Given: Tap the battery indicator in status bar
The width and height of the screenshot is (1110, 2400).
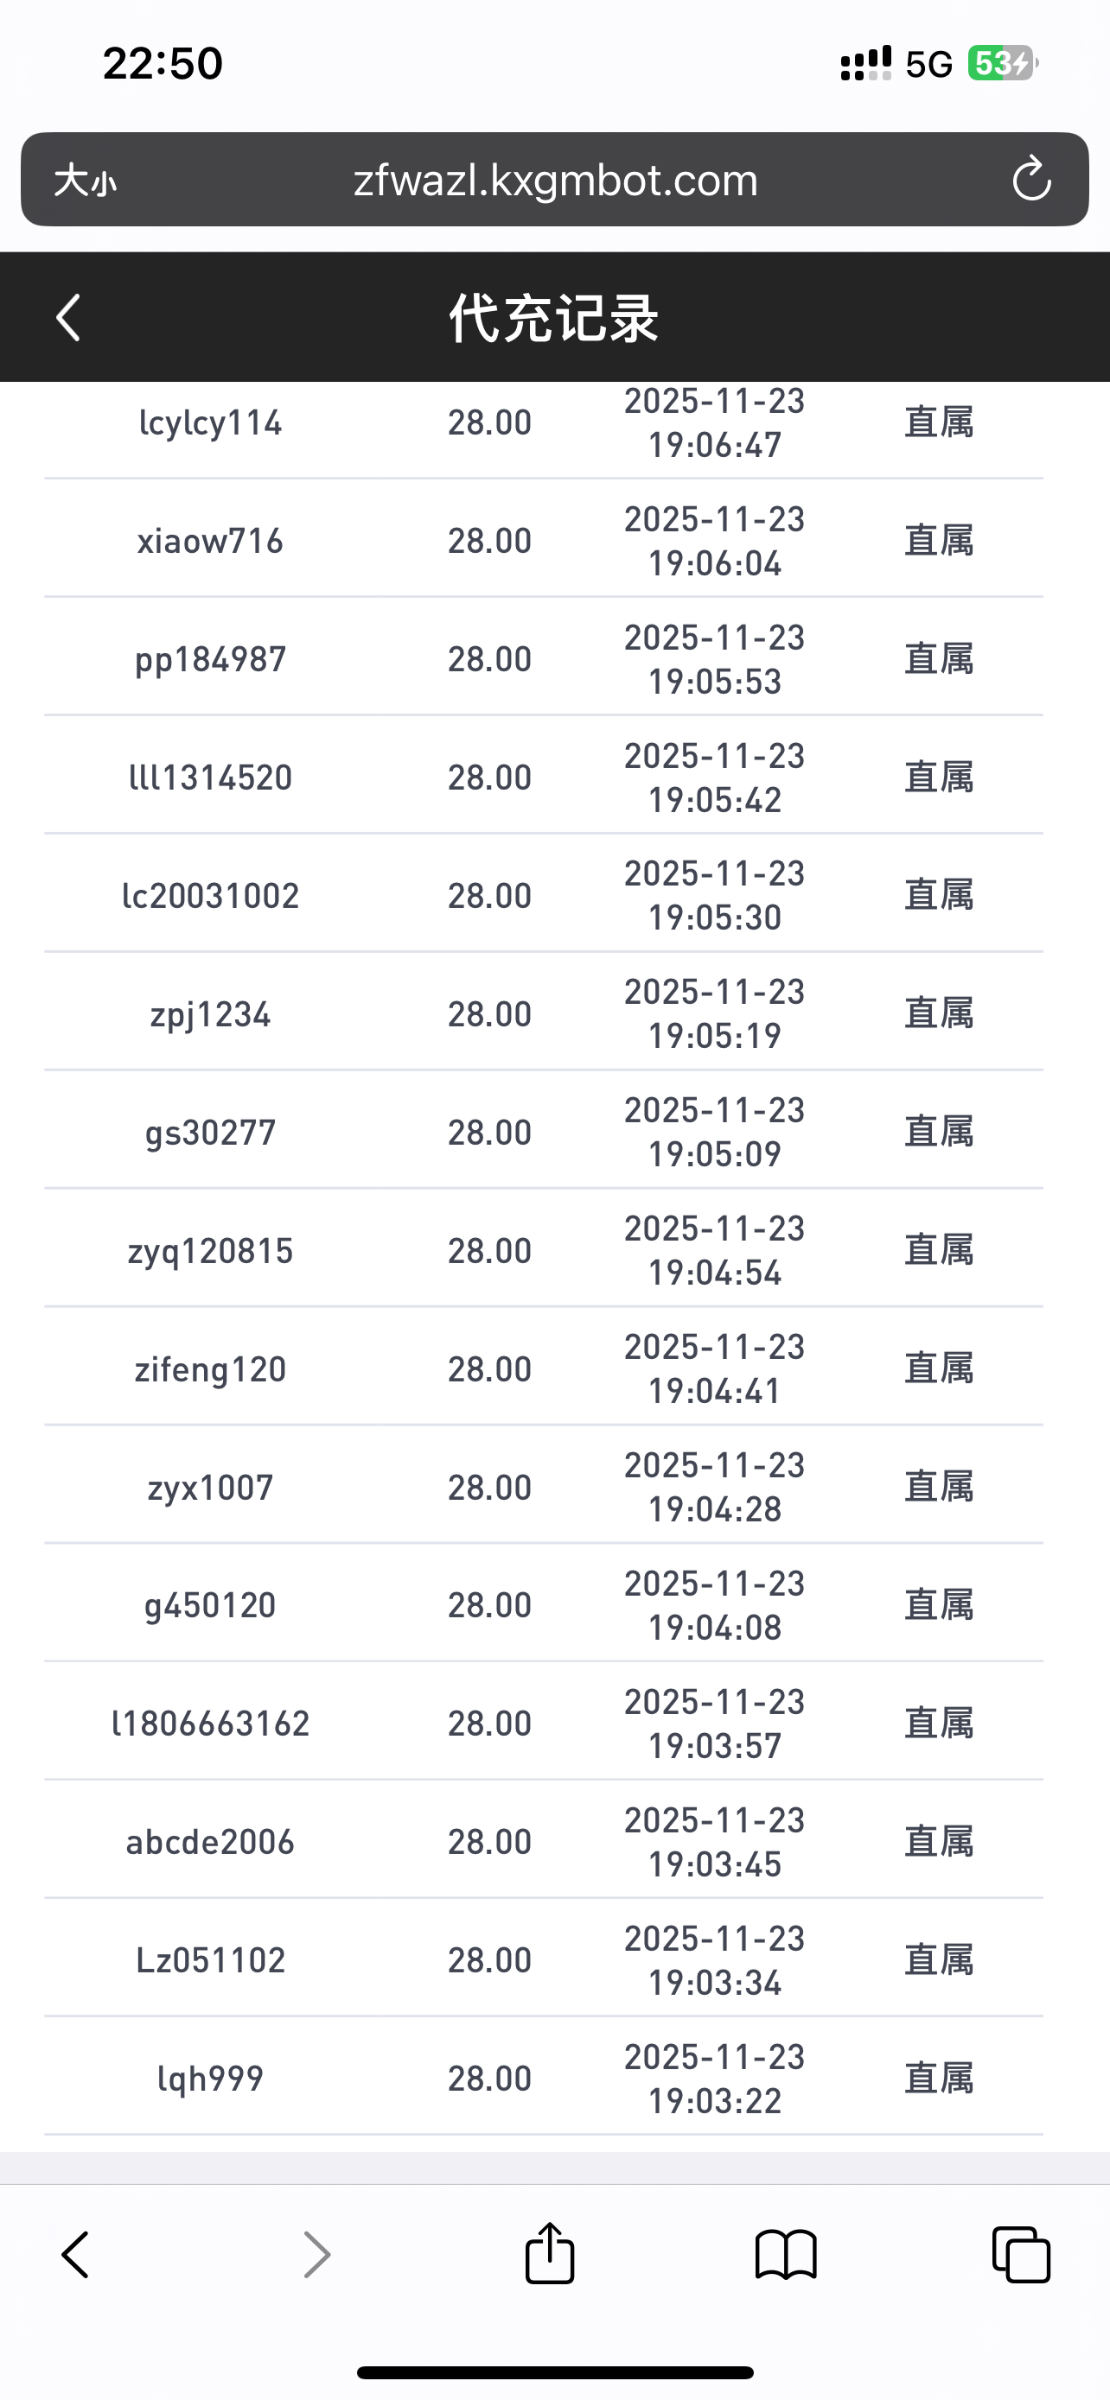Looking at the screenshot, I should [1001, 64].
